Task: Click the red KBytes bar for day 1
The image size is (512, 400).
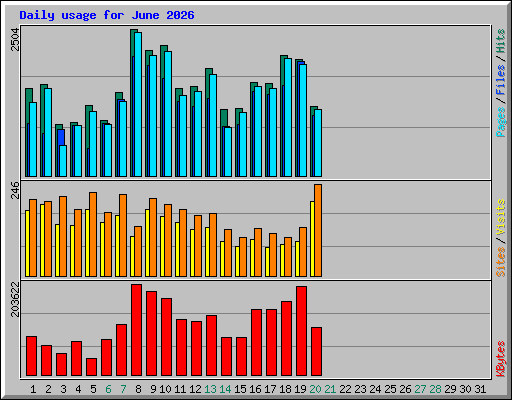Action: pyautogui.click(x=31, y=356)
